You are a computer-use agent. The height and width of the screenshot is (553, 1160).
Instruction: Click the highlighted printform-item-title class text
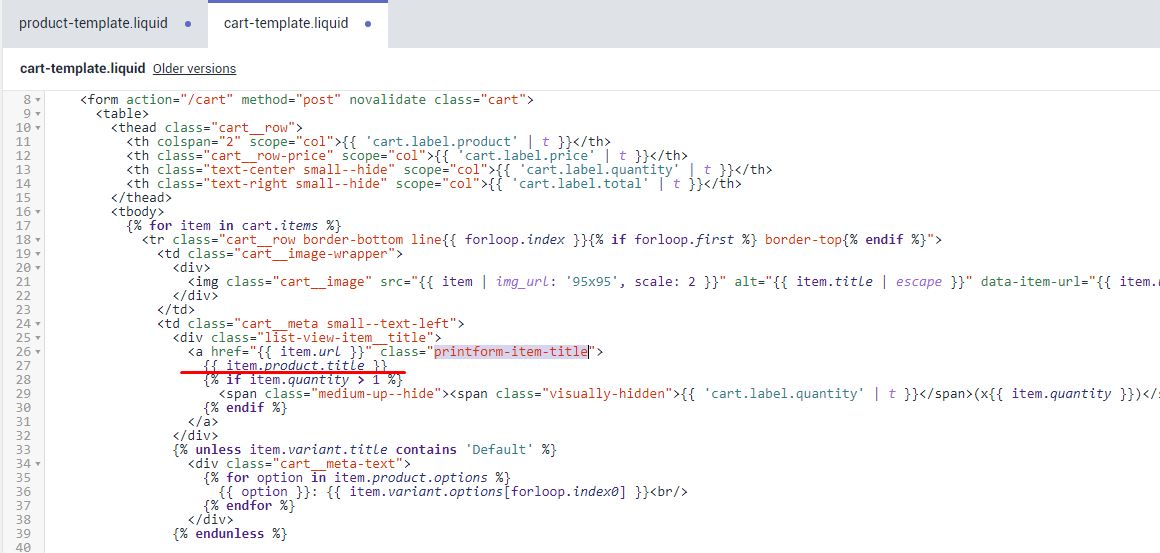pyautogui.click(x=510, y=352)
